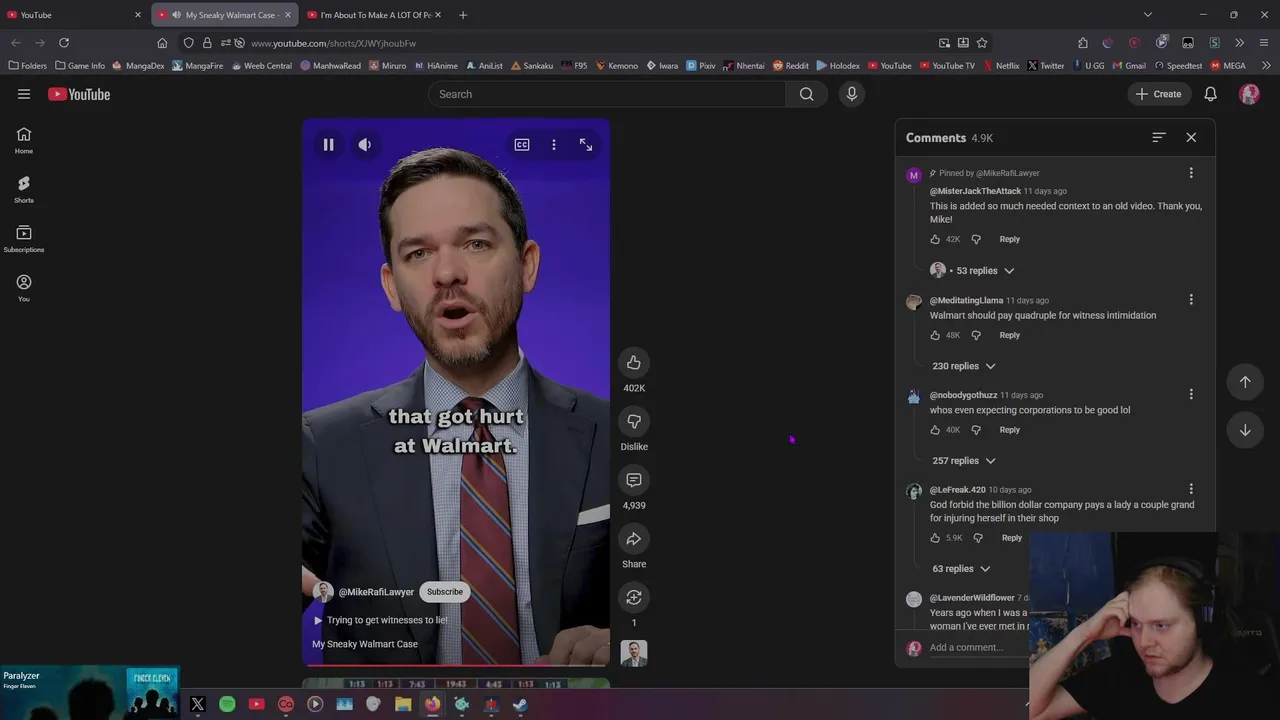Toggle closed captions on the video

(x=522, y=145)
